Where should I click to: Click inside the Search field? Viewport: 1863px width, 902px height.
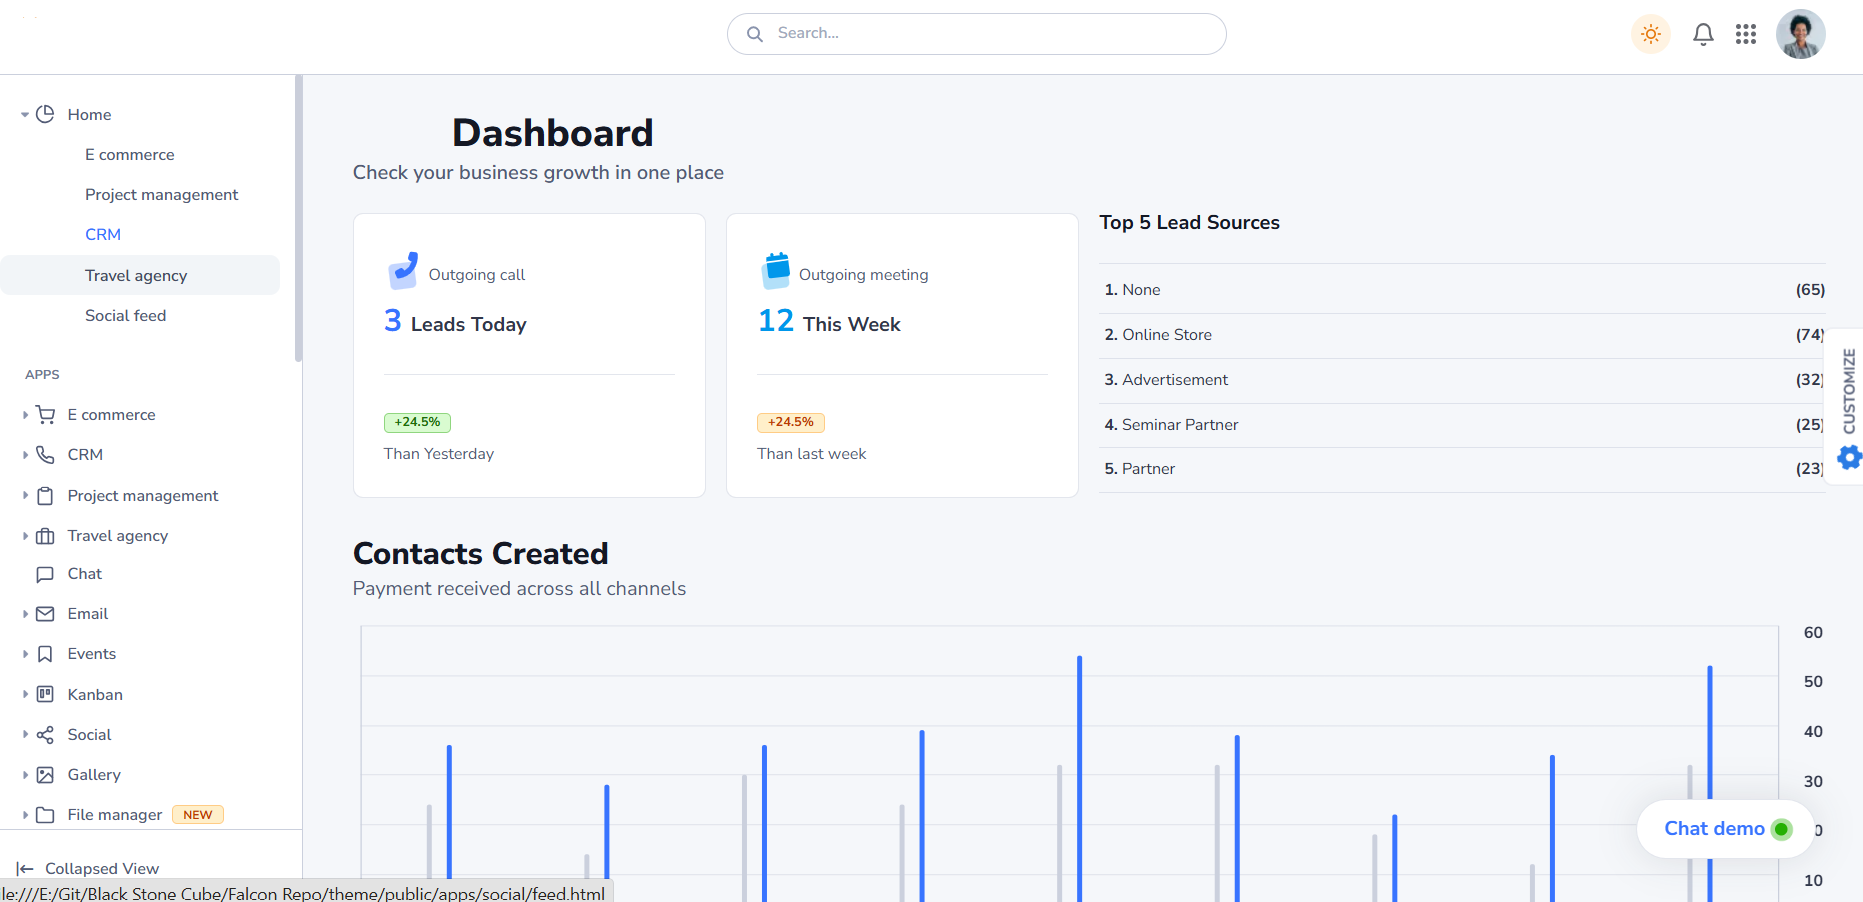tap(976, 34)
